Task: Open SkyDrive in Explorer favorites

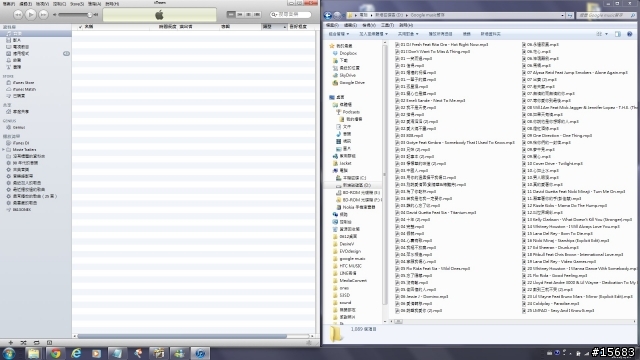Action: pos(344,75)
